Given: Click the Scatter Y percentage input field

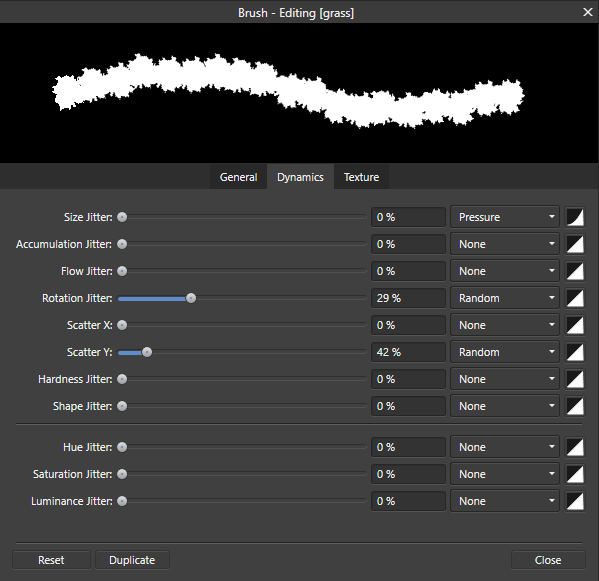Looking at the screenshot, I should coord(408,353).
